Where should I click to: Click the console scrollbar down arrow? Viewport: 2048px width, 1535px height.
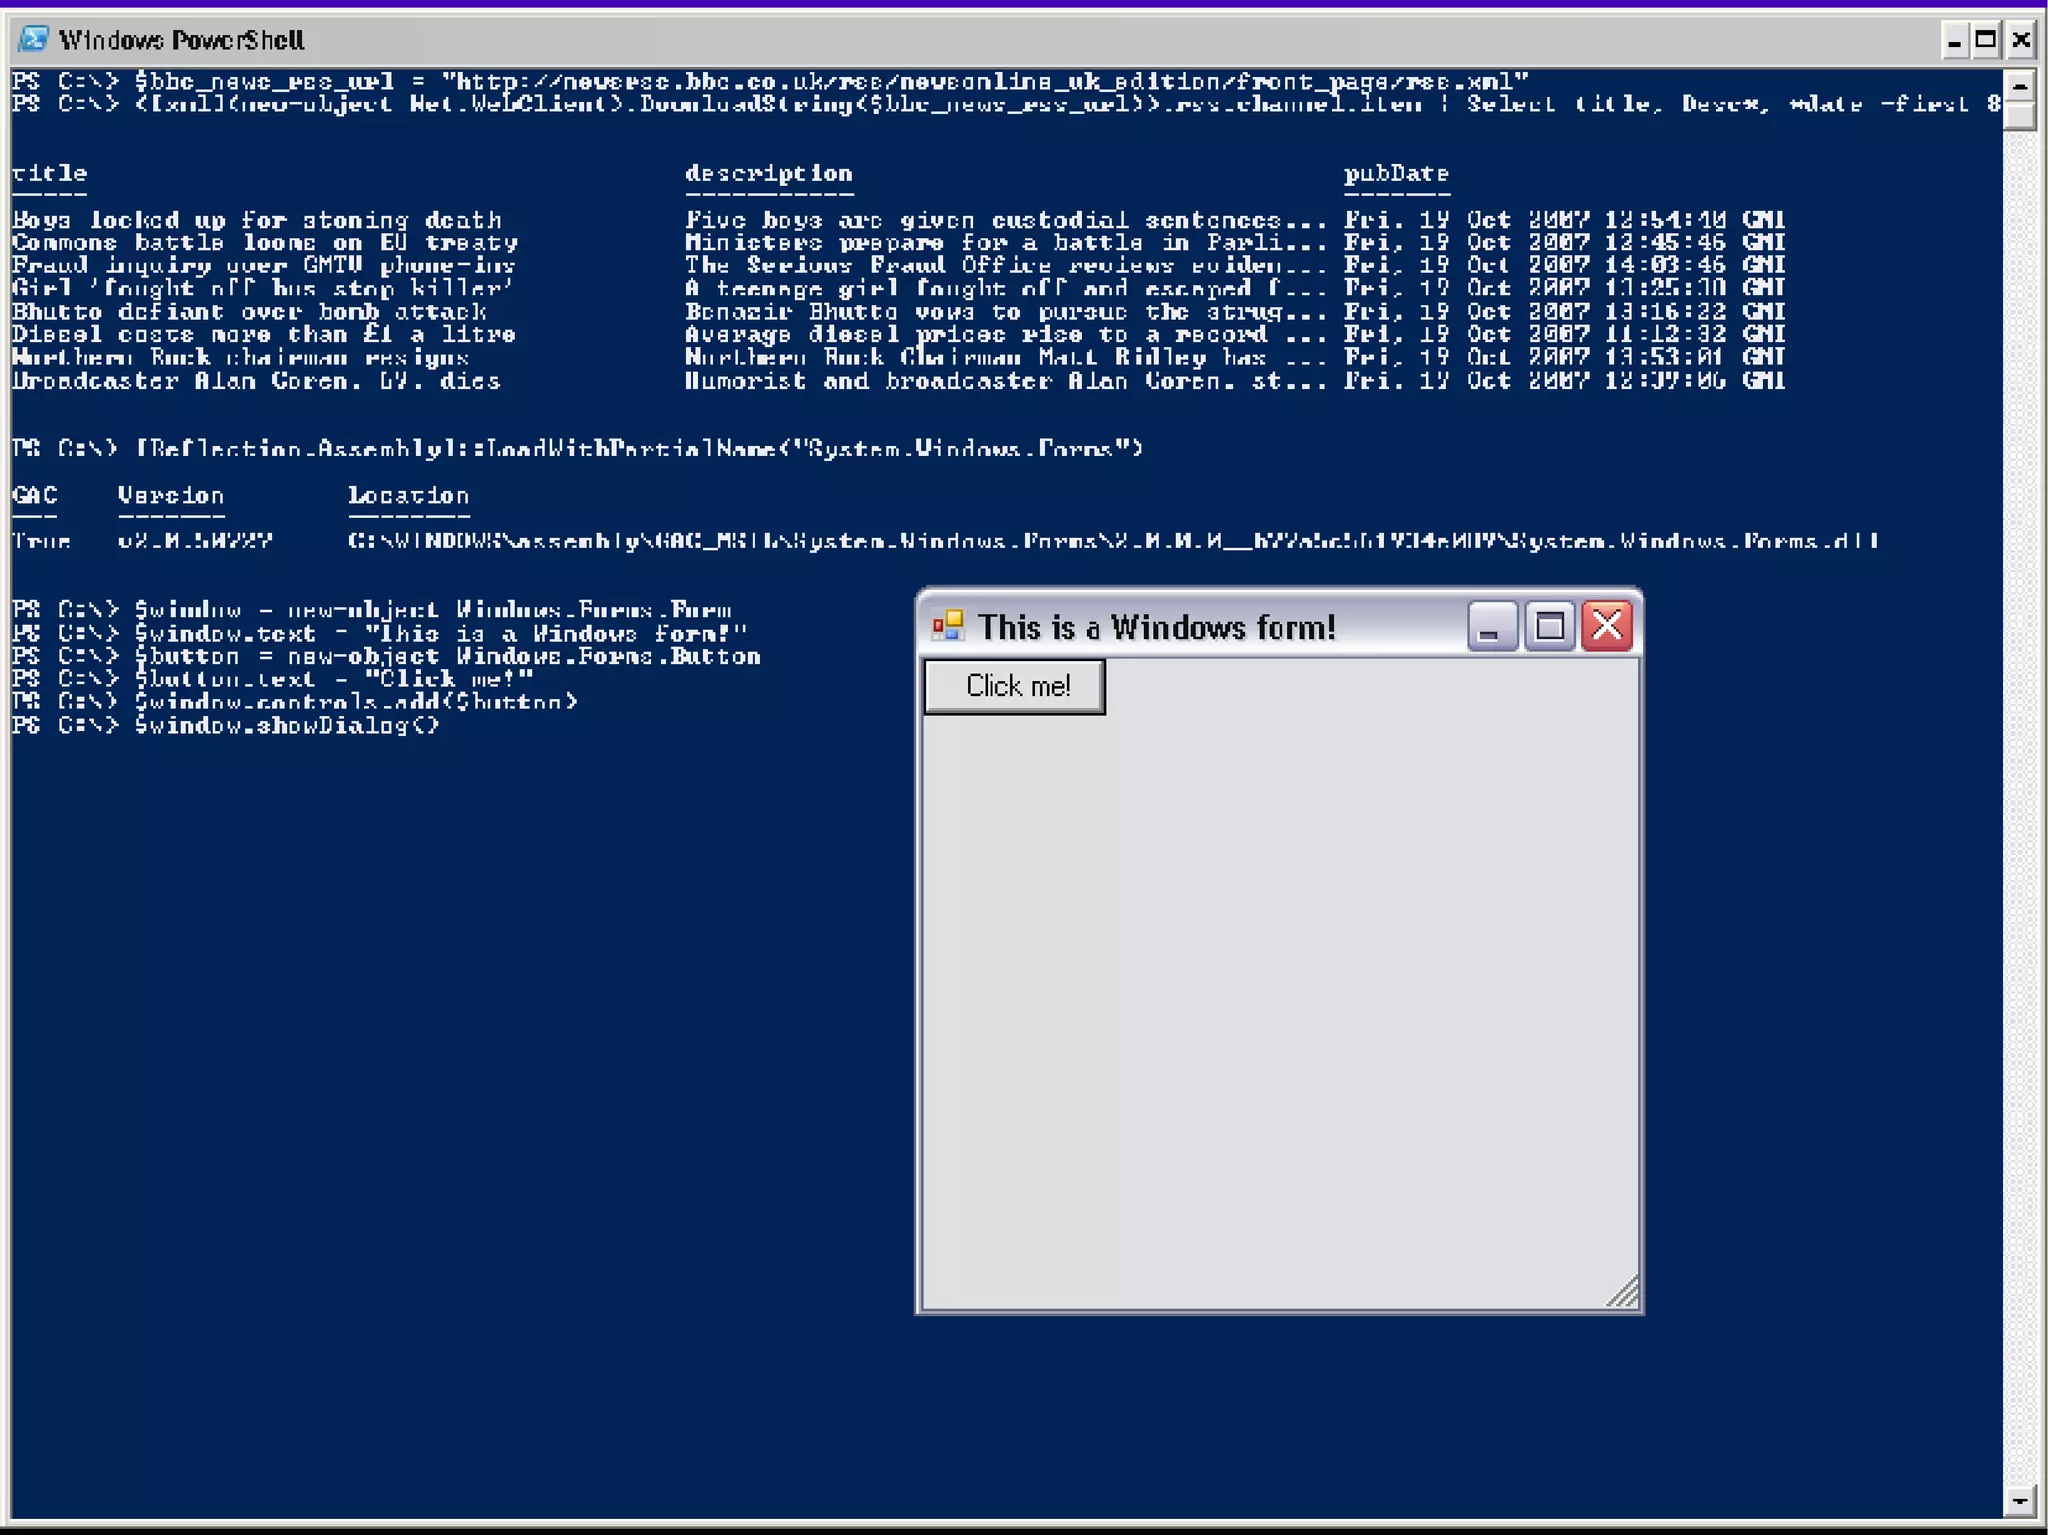click(x=2020, y=1501)
